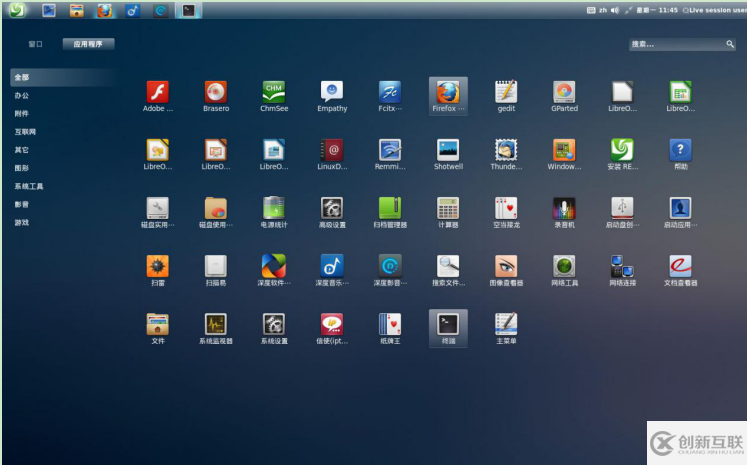This screenshot has height=465, width=747.
Task: Open gedit text editor
Action: point(506,92)
